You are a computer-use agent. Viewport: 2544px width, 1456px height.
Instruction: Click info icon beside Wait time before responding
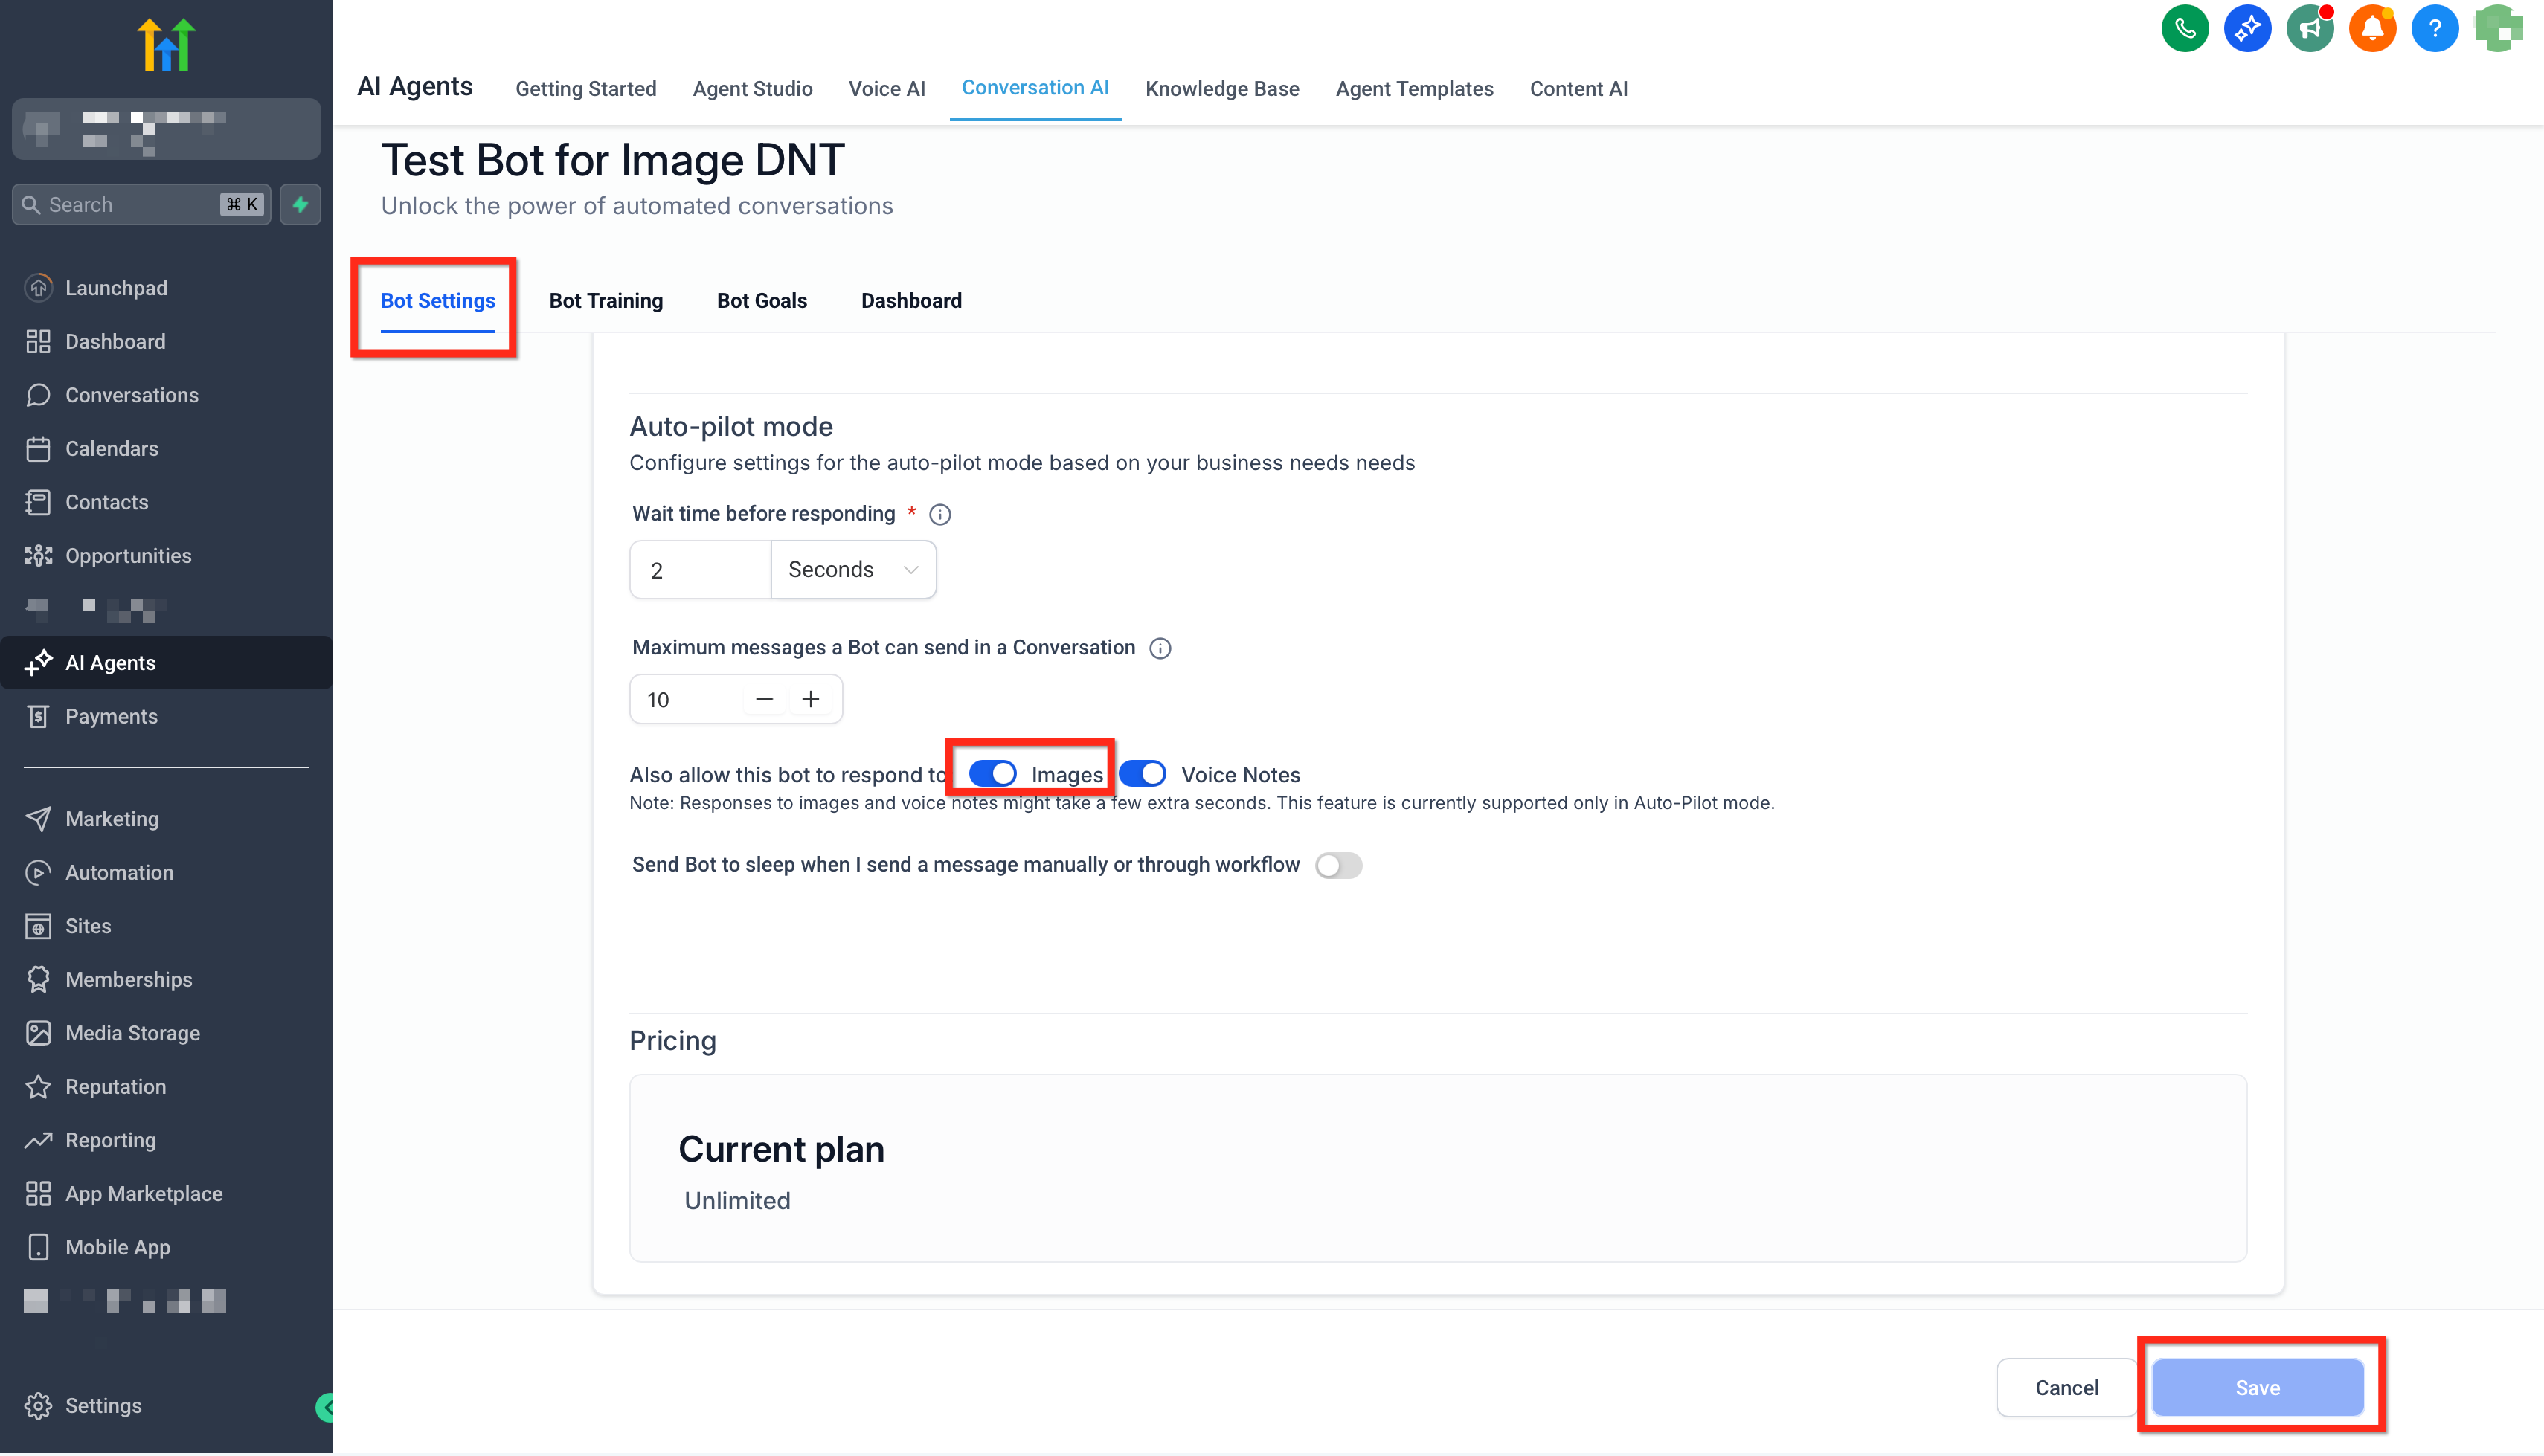pyautogui.click(x=940, y=514)
